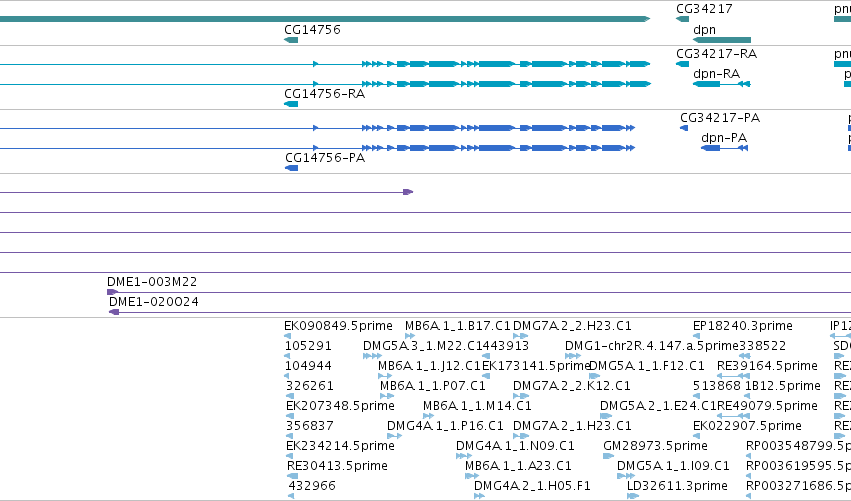Select the small arrow glyph under CG14756-RA
The width and height of the screenshot is (851, 501).
(291, 104)
